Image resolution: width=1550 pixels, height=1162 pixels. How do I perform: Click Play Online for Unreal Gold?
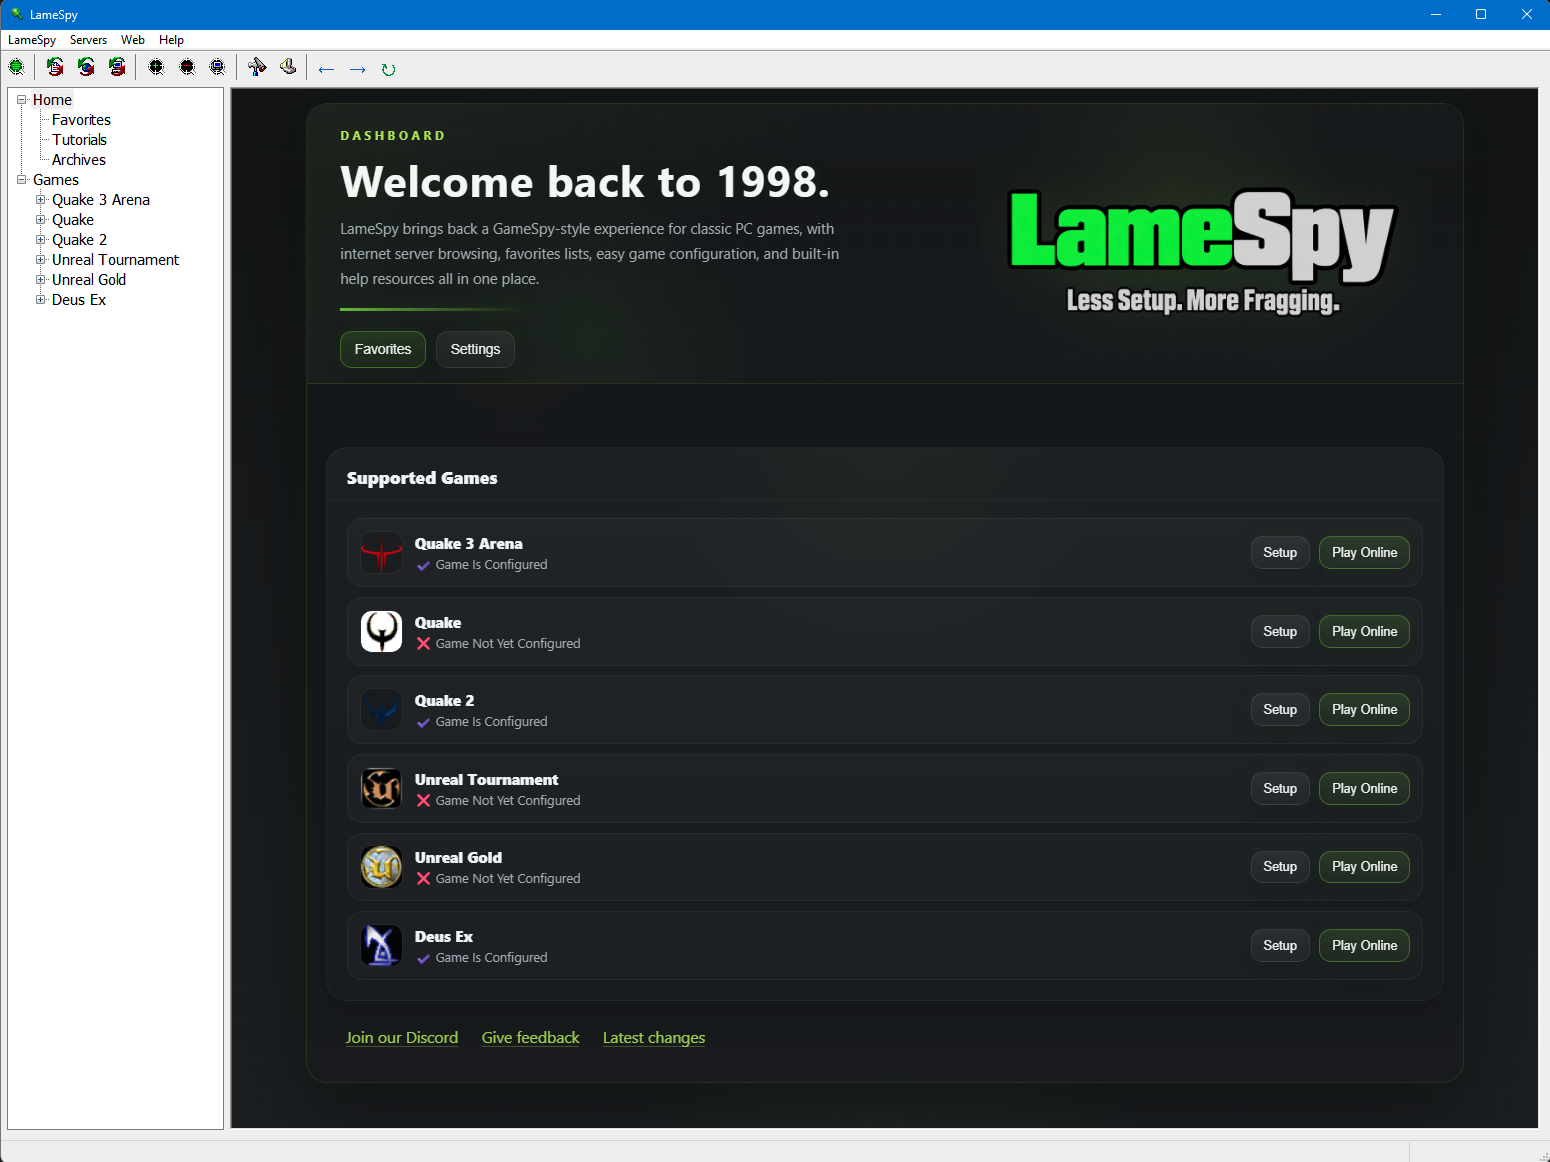tap(1364, 866)
